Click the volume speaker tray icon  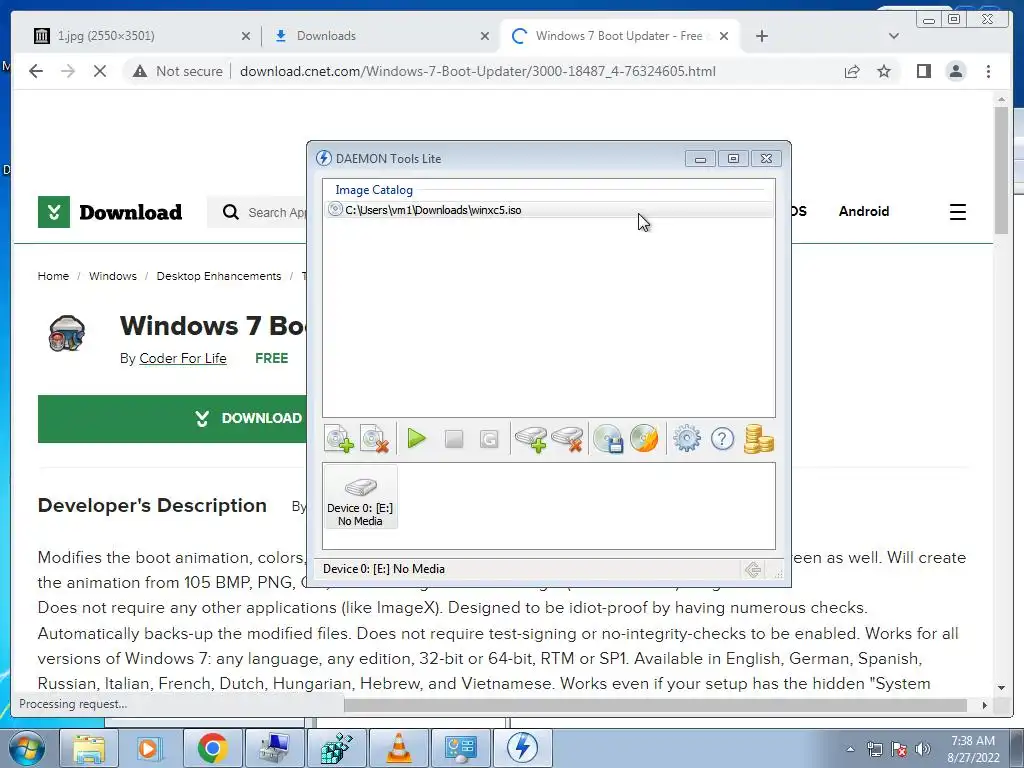click(922, 749)
